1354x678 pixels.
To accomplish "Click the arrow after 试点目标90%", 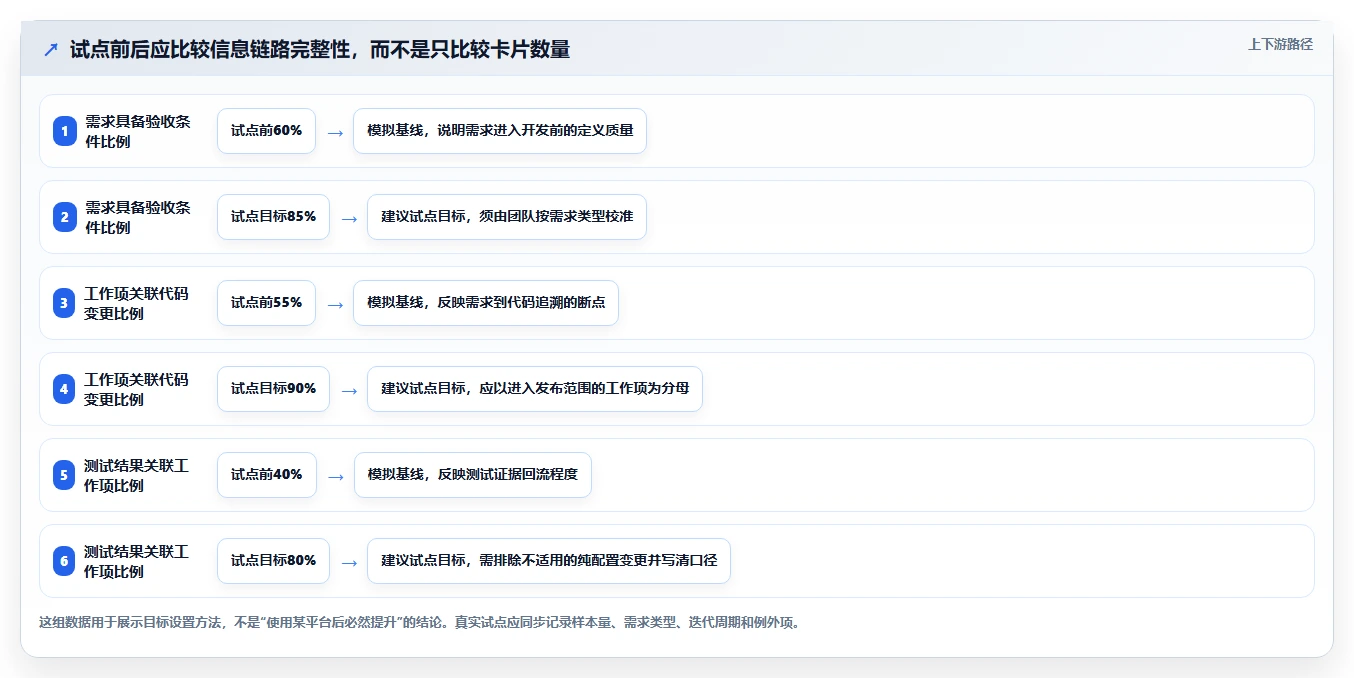I will coord(349,390).
